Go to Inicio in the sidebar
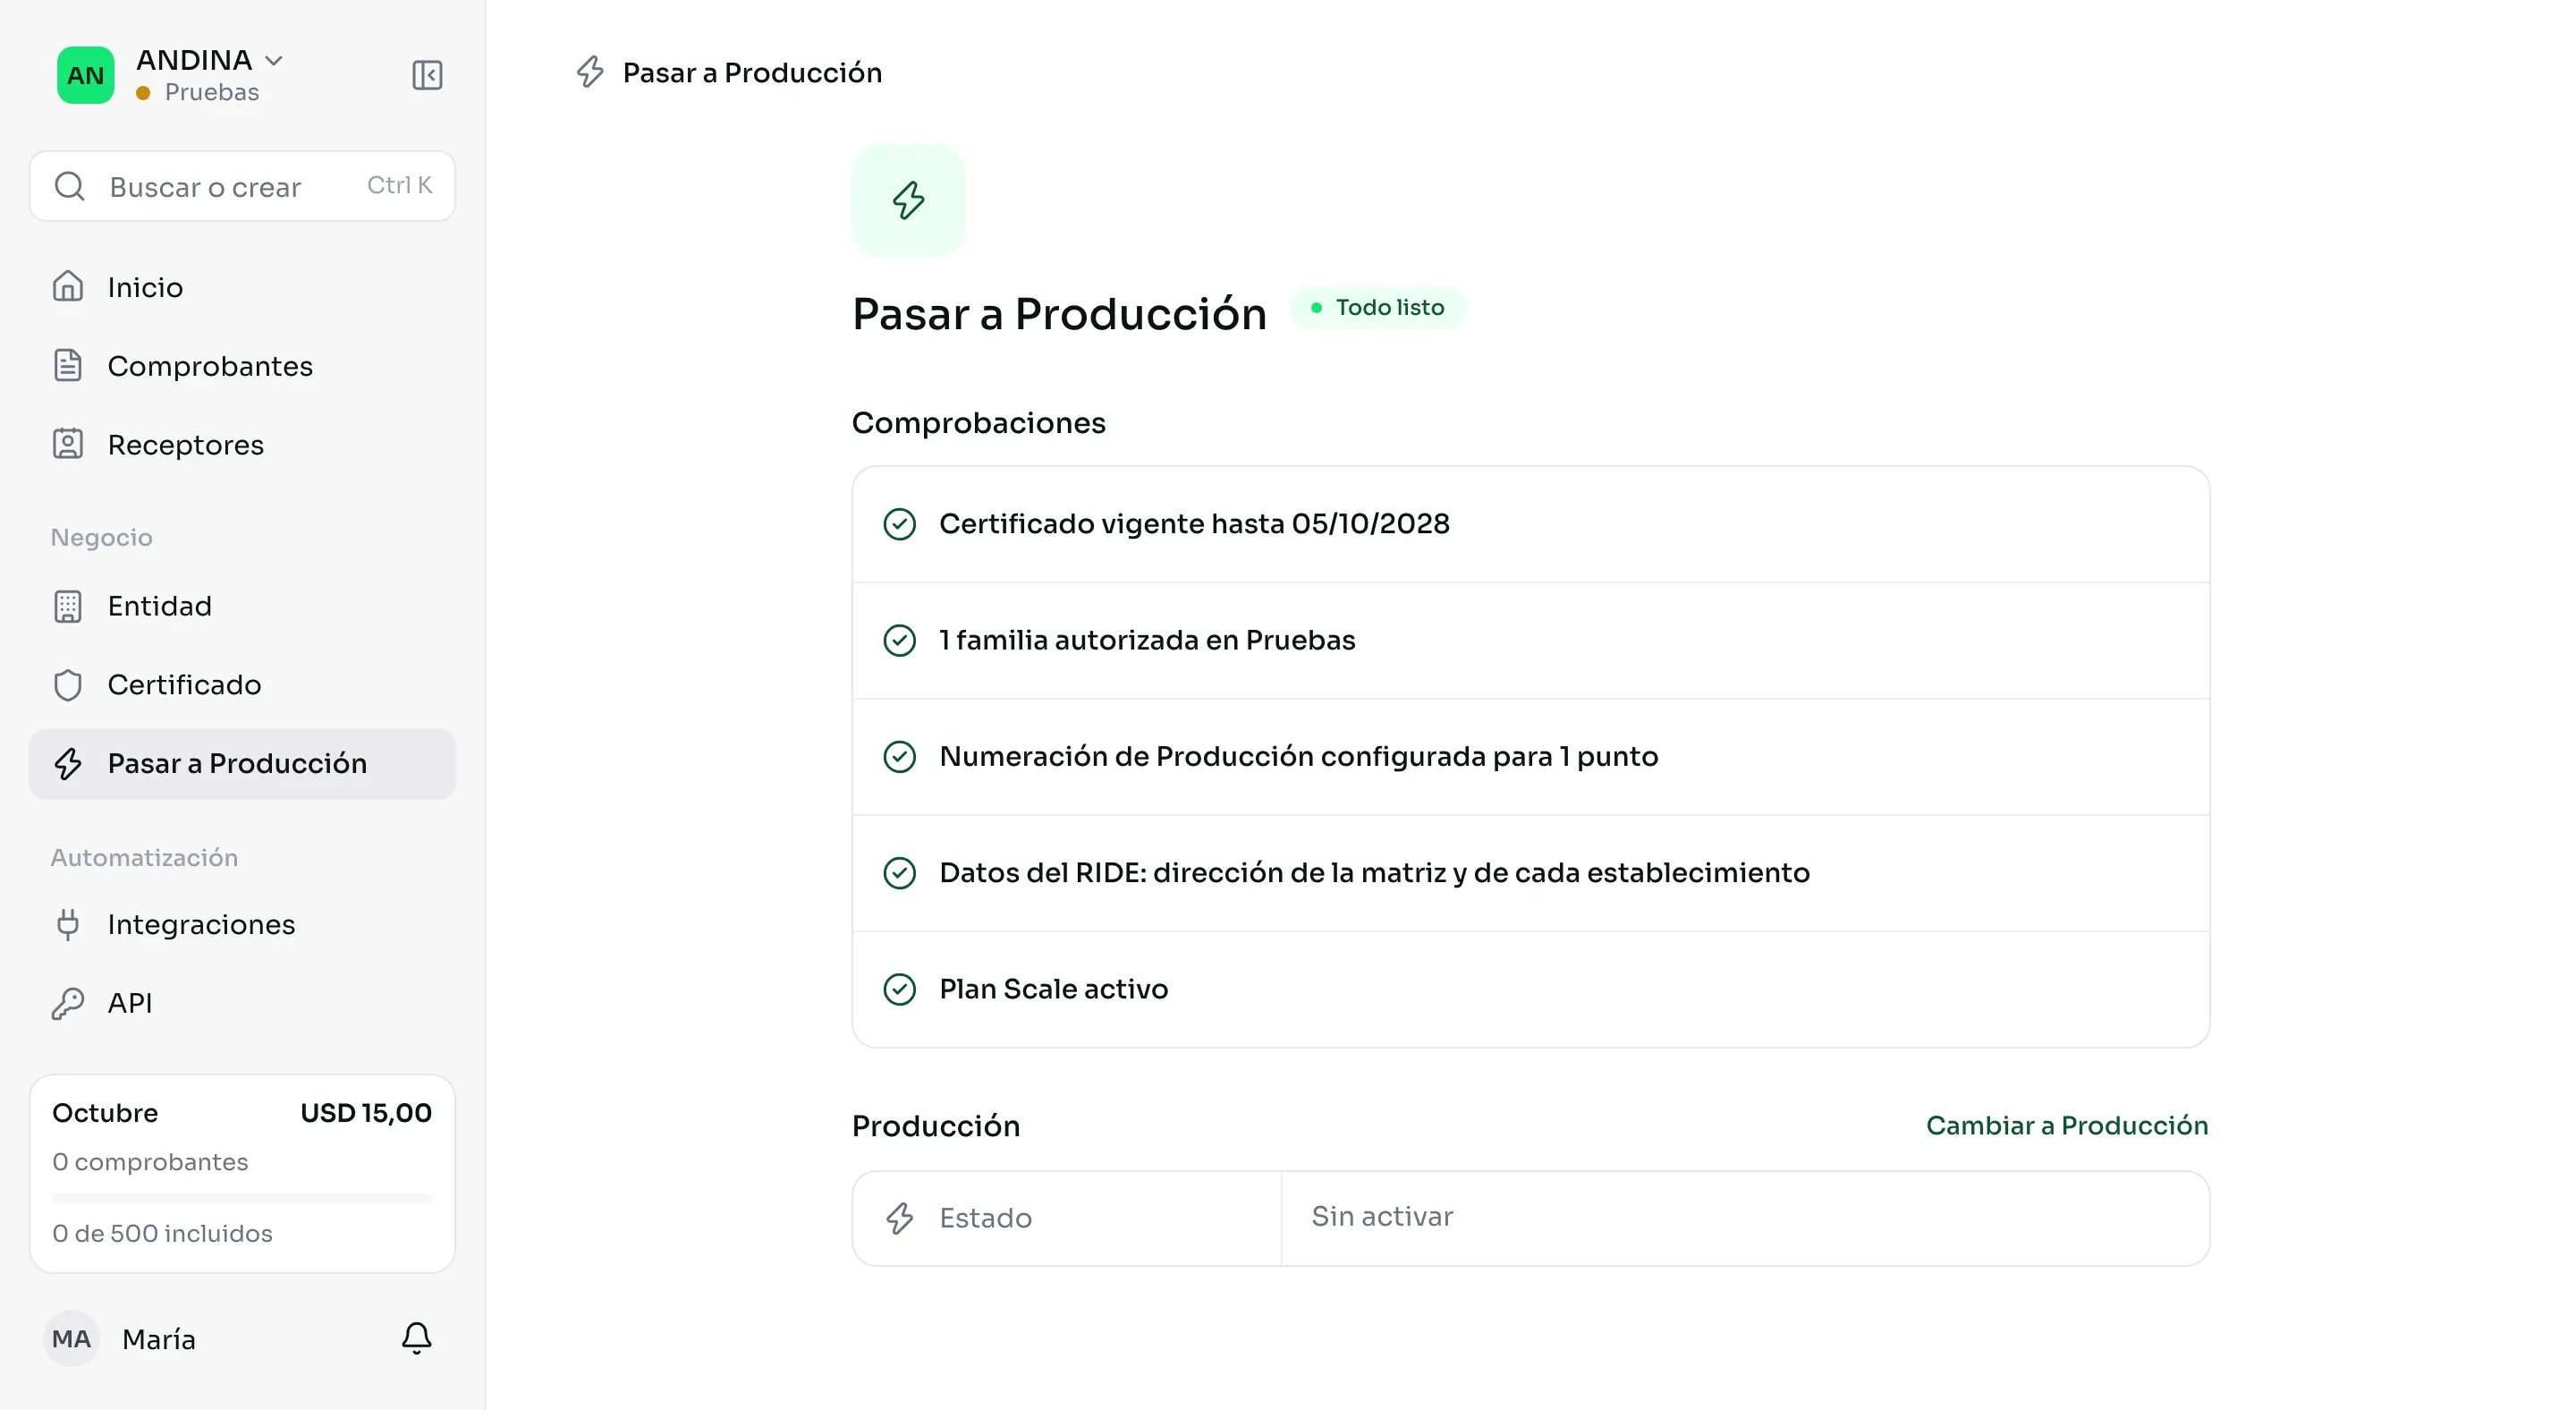Image resolution: width=2576 pixels, height=1410 pixels. (x=242, y=287)
